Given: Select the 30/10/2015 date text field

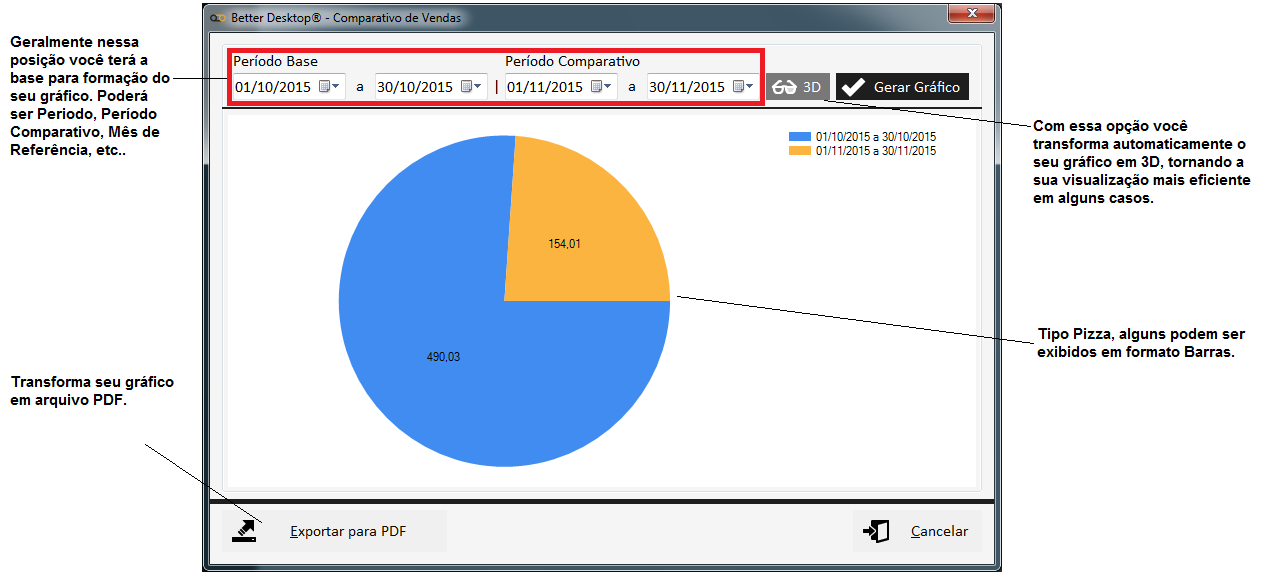Looking at the screenshot, I should coord(415,87).
